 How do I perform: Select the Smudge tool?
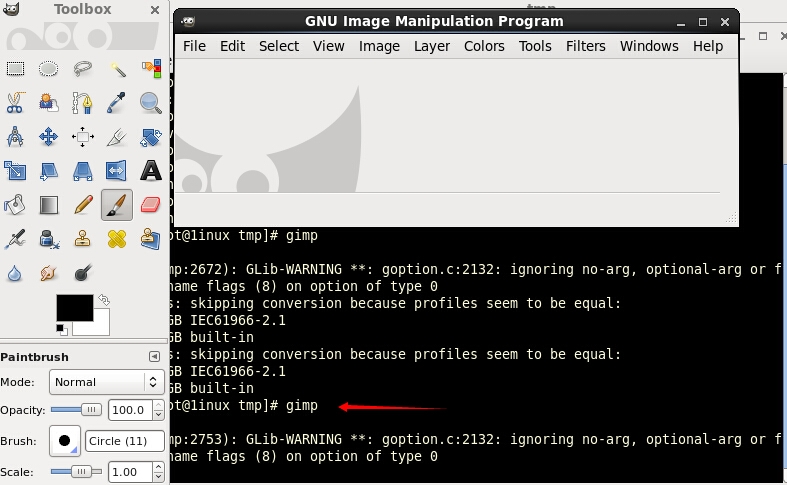[x=49, y=273]
